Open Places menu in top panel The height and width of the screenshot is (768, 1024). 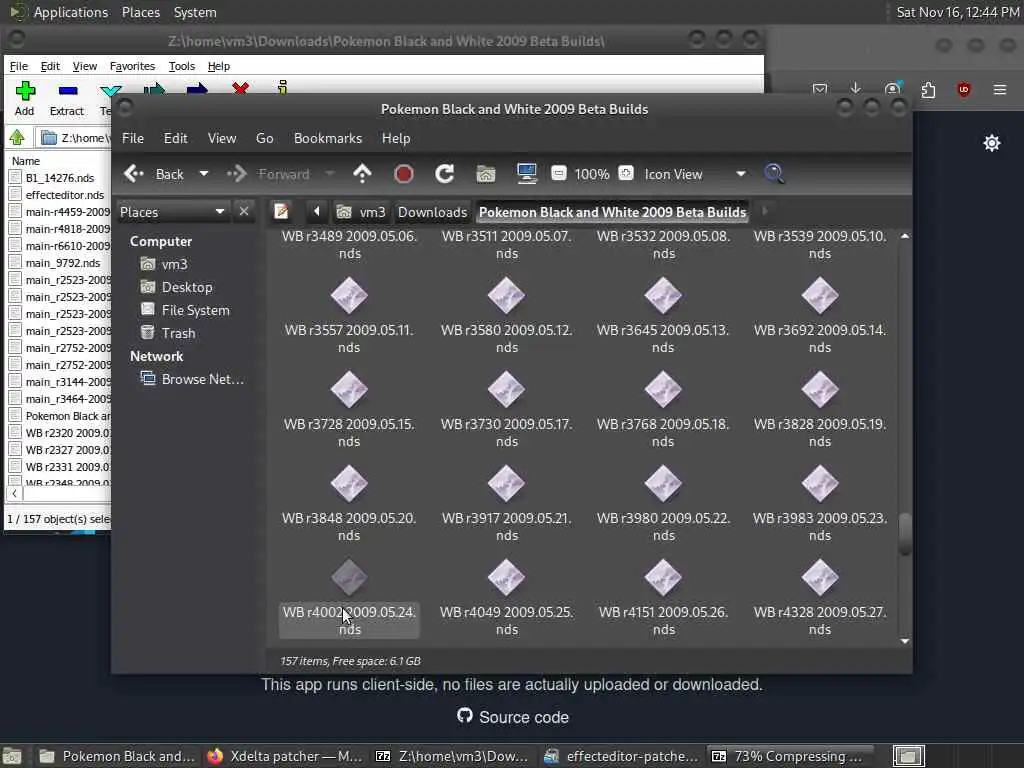coord(140,12)
